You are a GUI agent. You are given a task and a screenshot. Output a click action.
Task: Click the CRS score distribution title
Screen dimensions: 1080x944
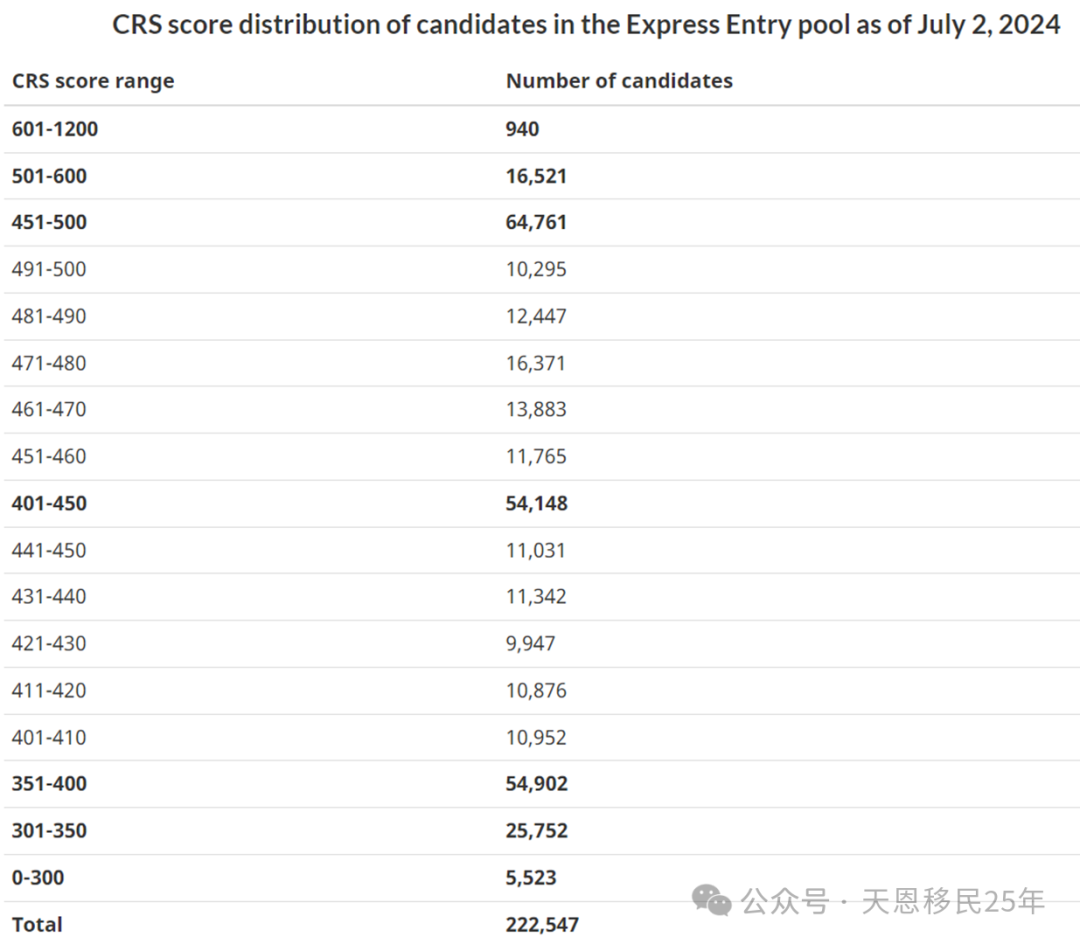point(586,25)
